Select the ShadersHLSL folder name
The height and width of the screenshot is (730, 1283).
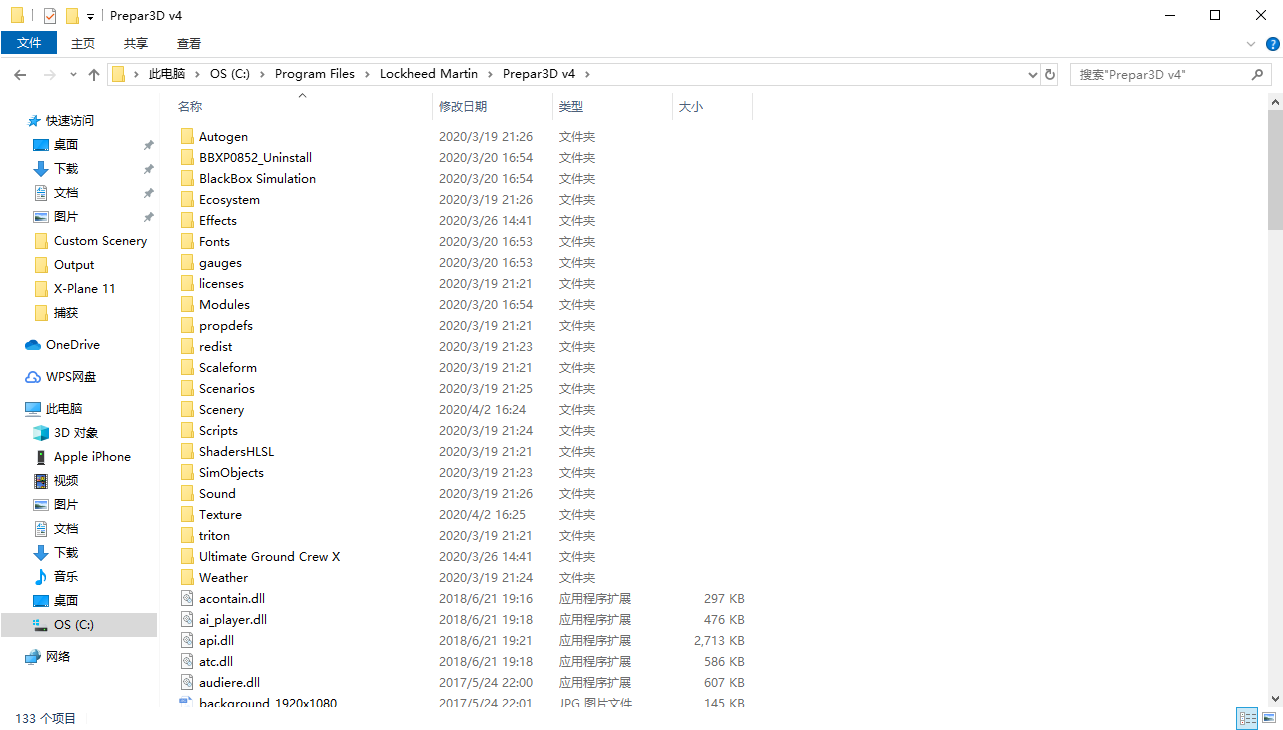tap(236, 452)
